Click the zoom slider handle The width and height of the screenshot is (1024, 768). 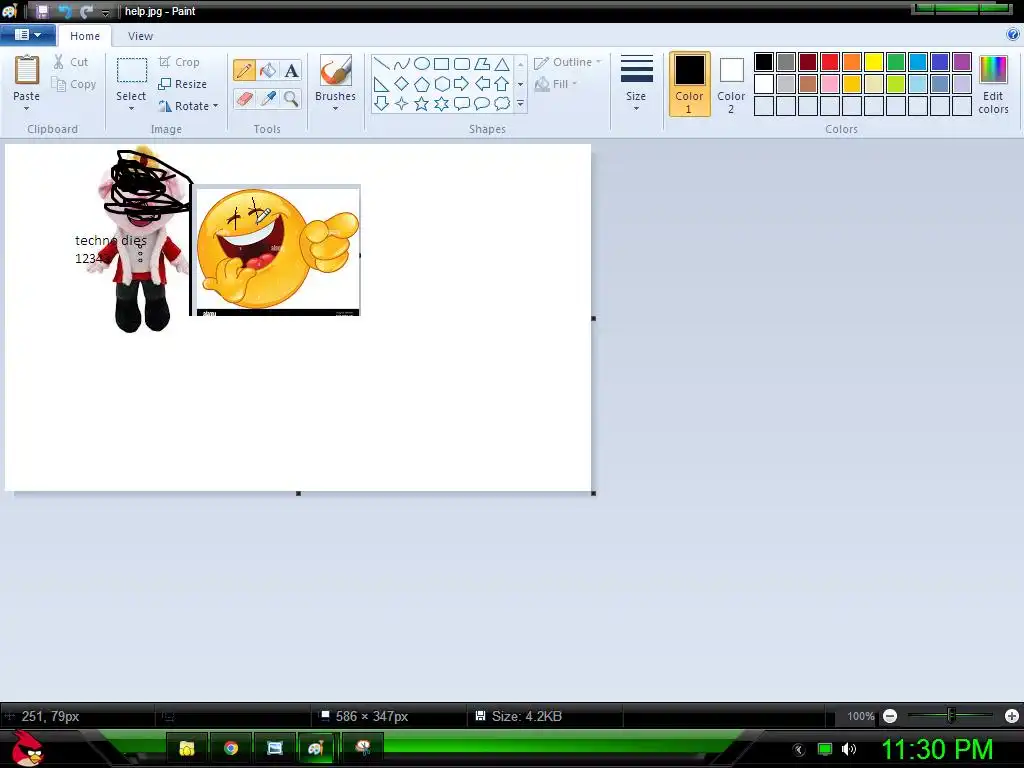tap(952, 716)
